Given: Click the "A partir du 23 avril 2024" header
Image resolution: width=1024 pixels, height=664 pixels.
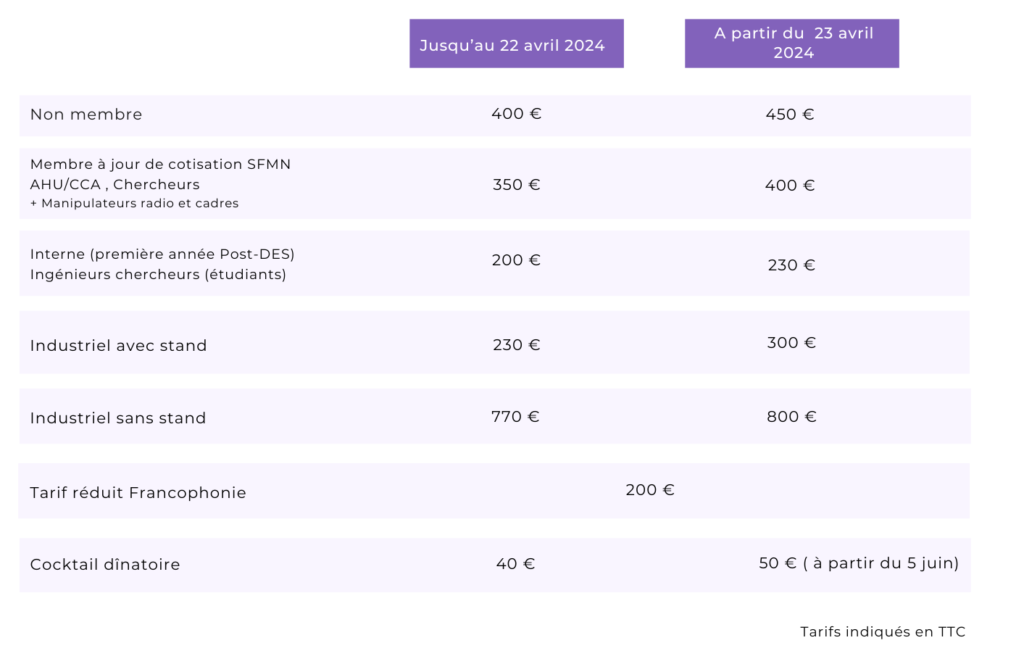Looking at the screenshot, I should coord(793,43).
